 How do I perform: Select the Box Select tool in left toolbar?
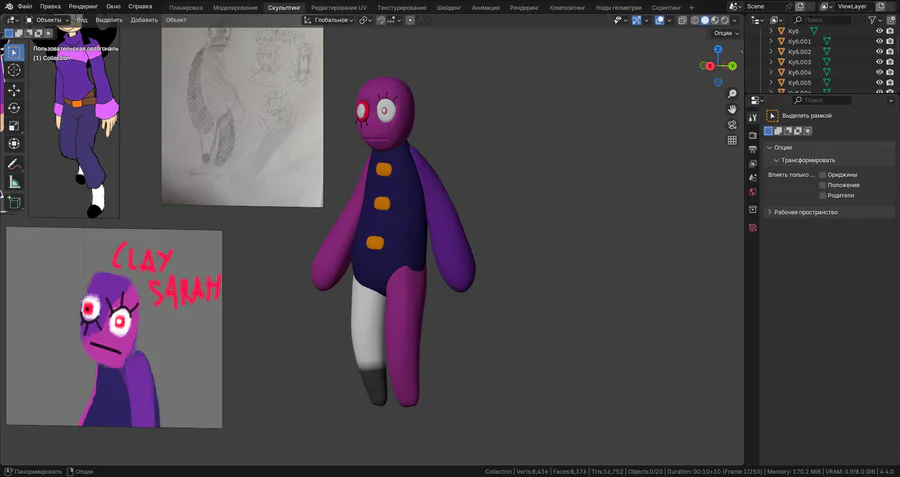(x=14, y=52)
